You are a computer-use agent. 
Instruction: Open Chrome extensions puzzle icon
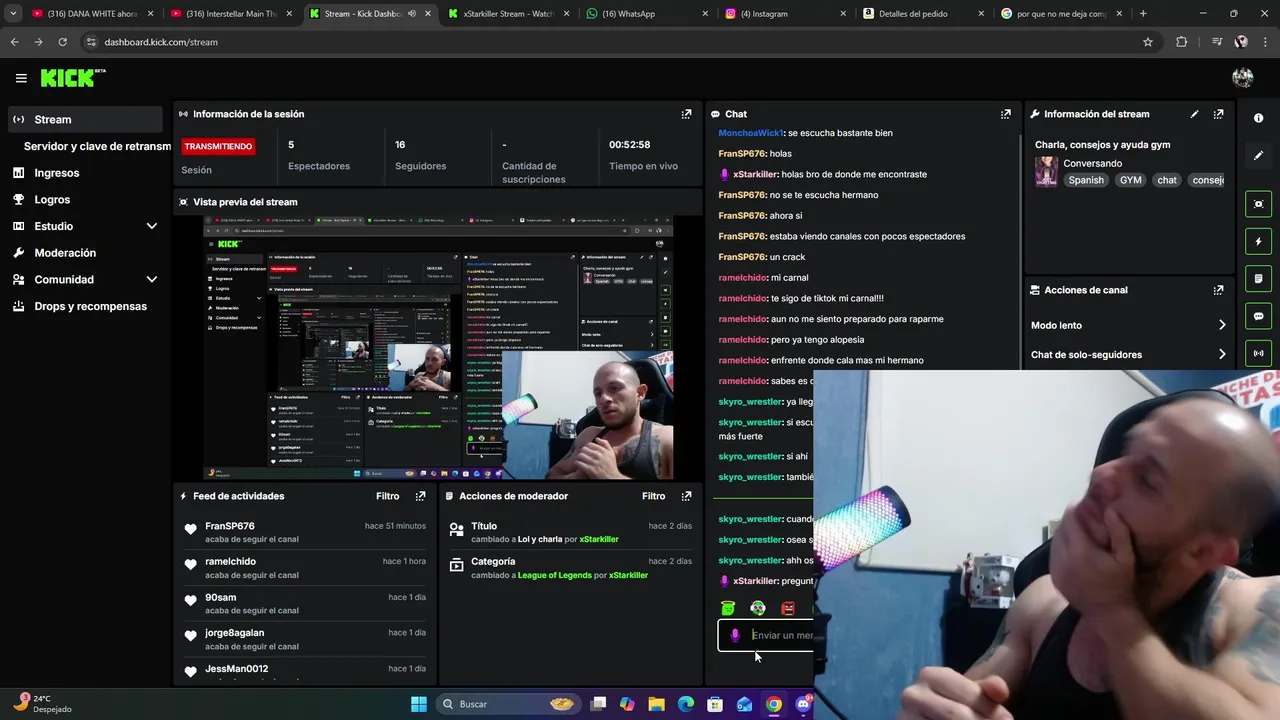[x=1182, y=42]
